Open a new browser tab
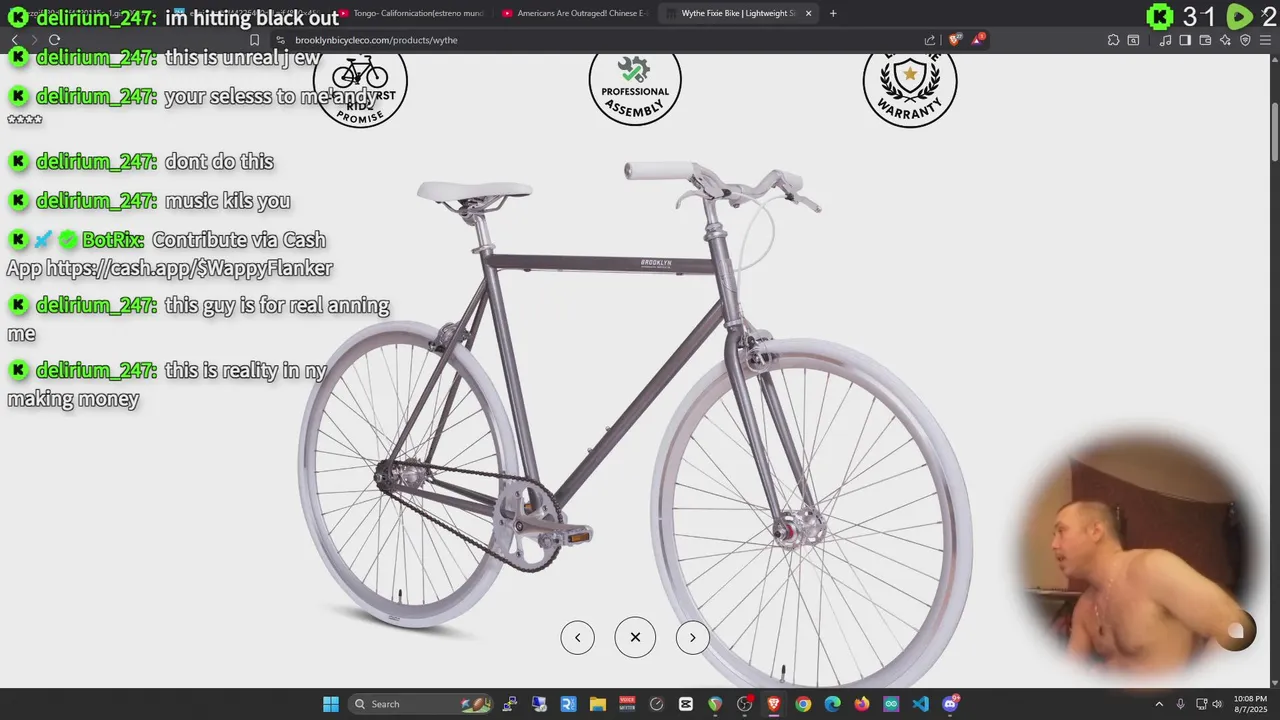This screenshot has height=720, width=1280. tap(833, 13)
